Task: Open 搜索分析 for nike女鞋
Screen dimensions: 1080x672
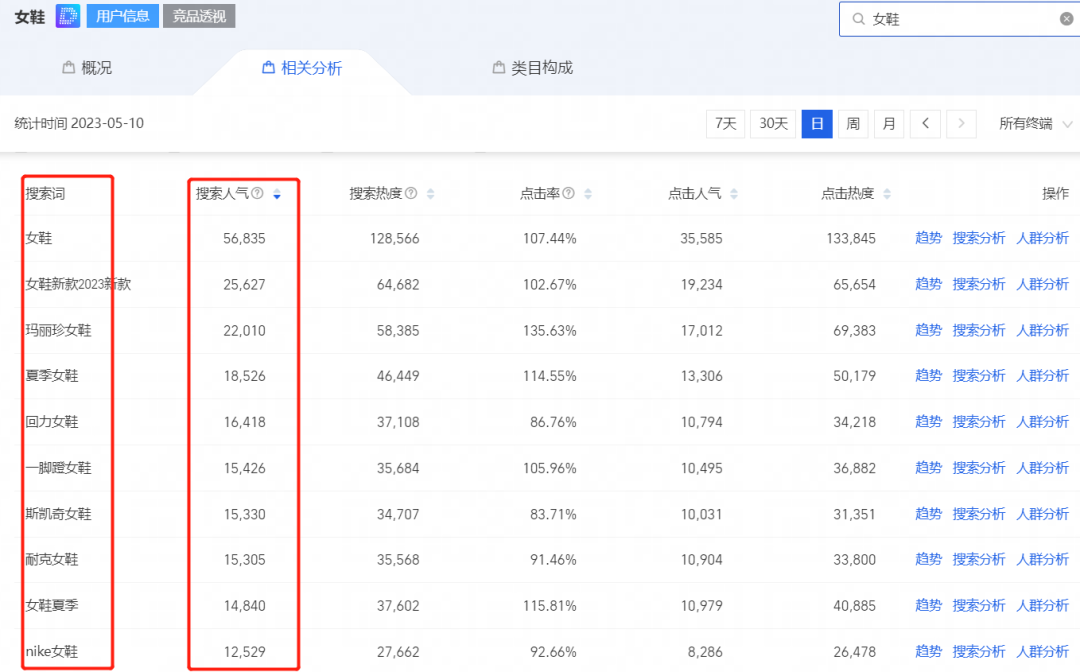Action: click(x=979, y=652)
